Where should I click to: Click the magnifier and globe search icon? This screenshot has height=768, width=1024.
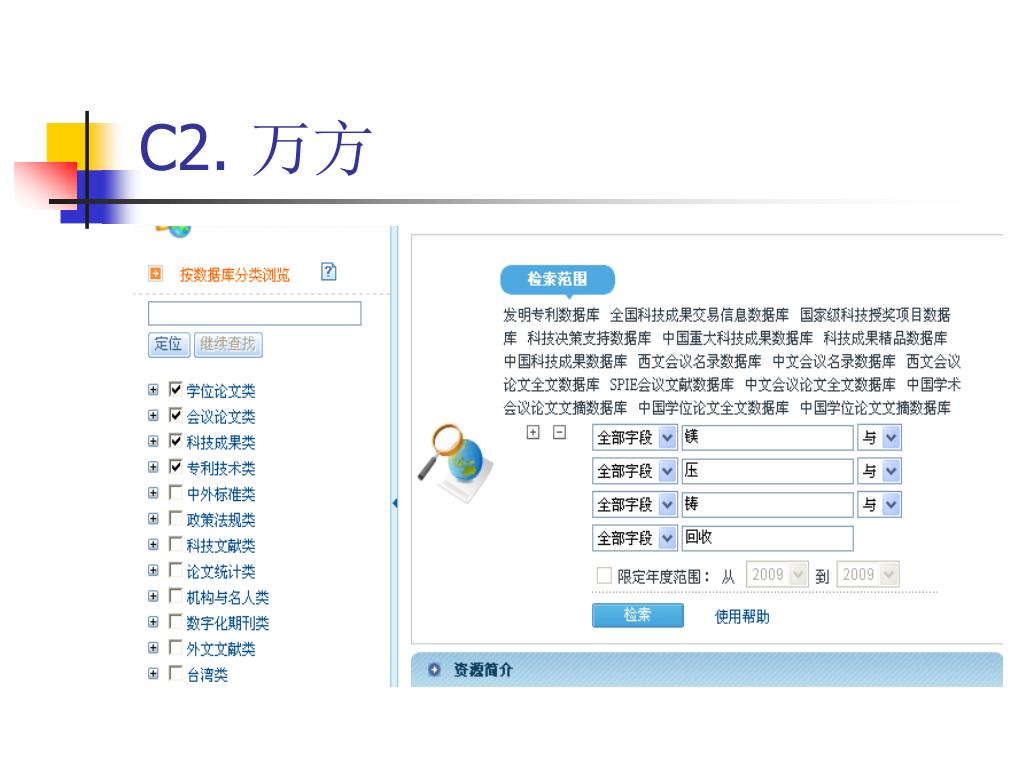point(454,462)
